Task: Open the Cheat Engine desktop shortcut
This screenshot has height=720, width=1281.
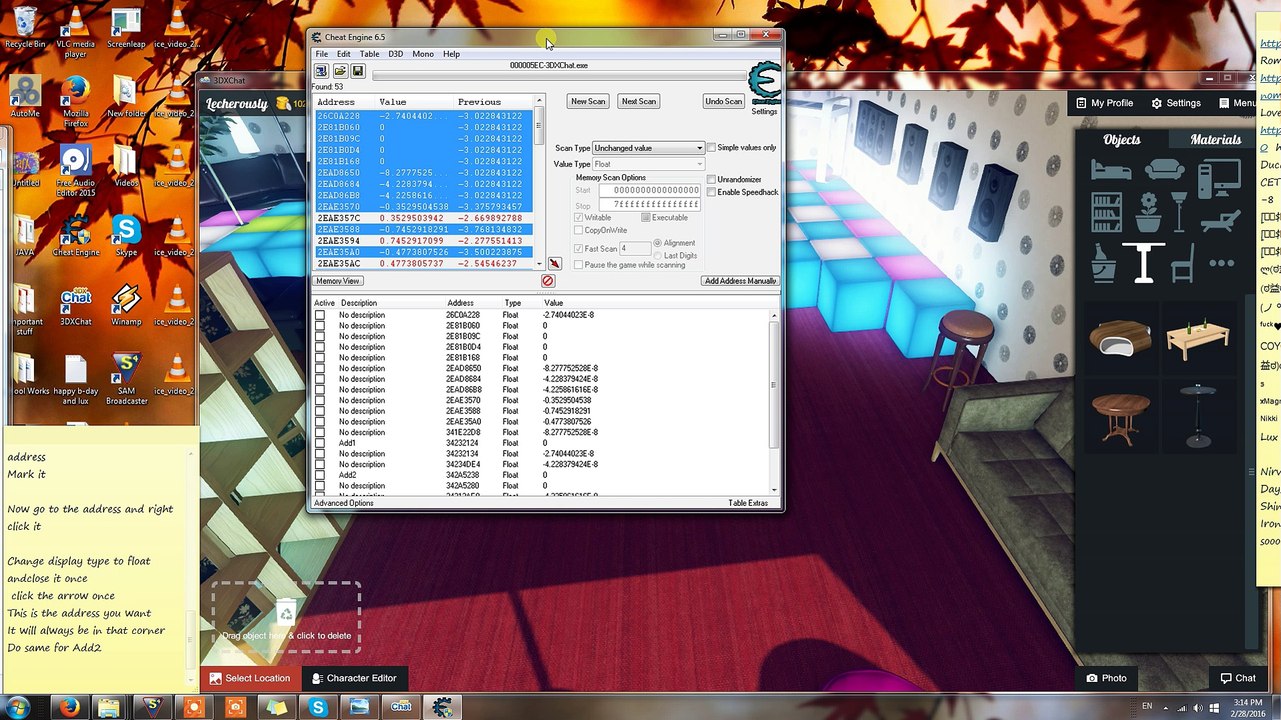Action: (x=76, y=237)
